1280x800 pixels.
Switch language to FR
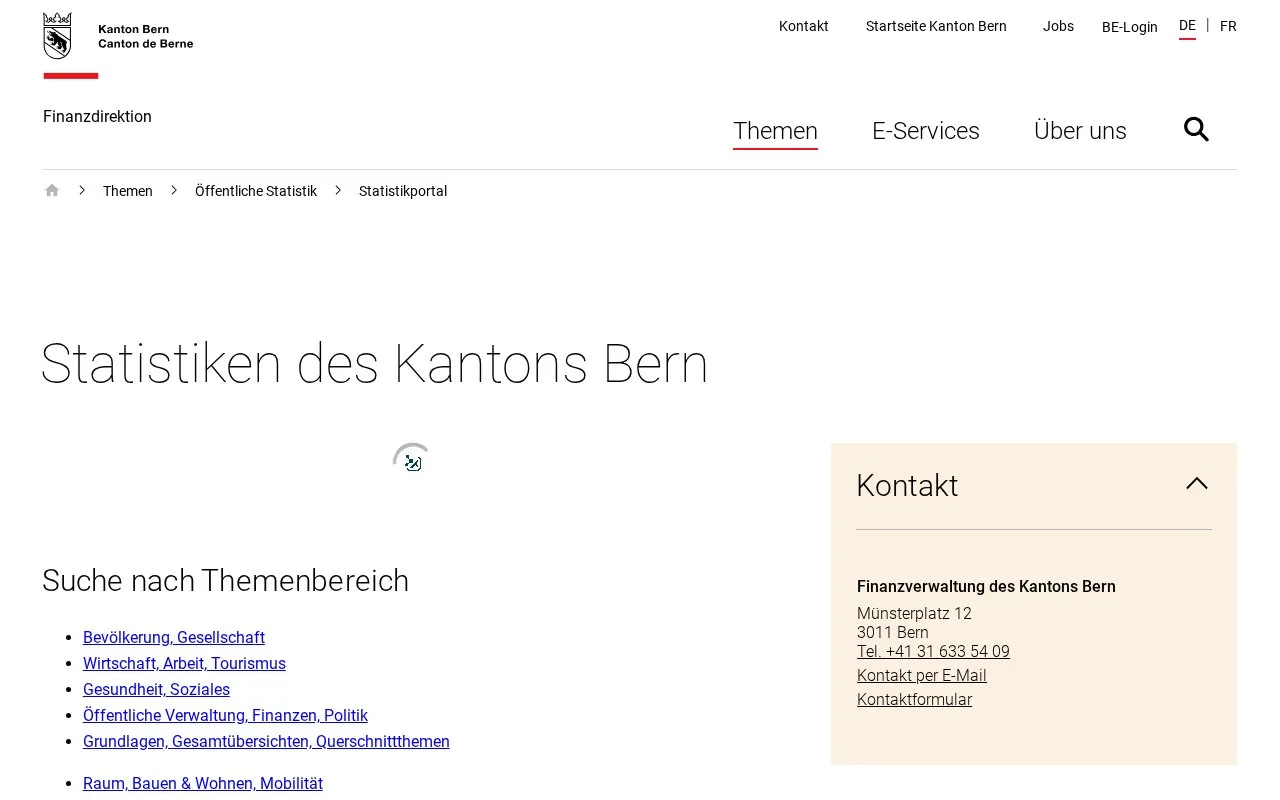coord(1228,26)
